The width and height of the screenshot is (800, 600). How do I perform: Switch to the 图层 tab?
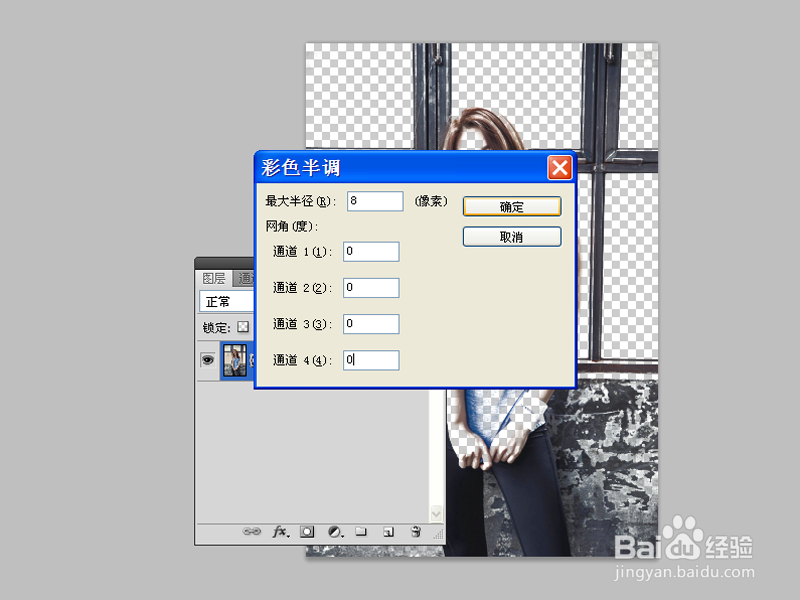point(214,278)
